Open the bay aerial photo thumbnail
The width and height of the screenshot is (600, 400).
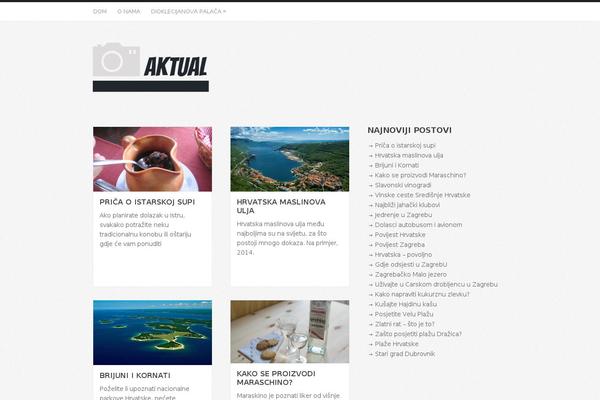pos(290,159)
